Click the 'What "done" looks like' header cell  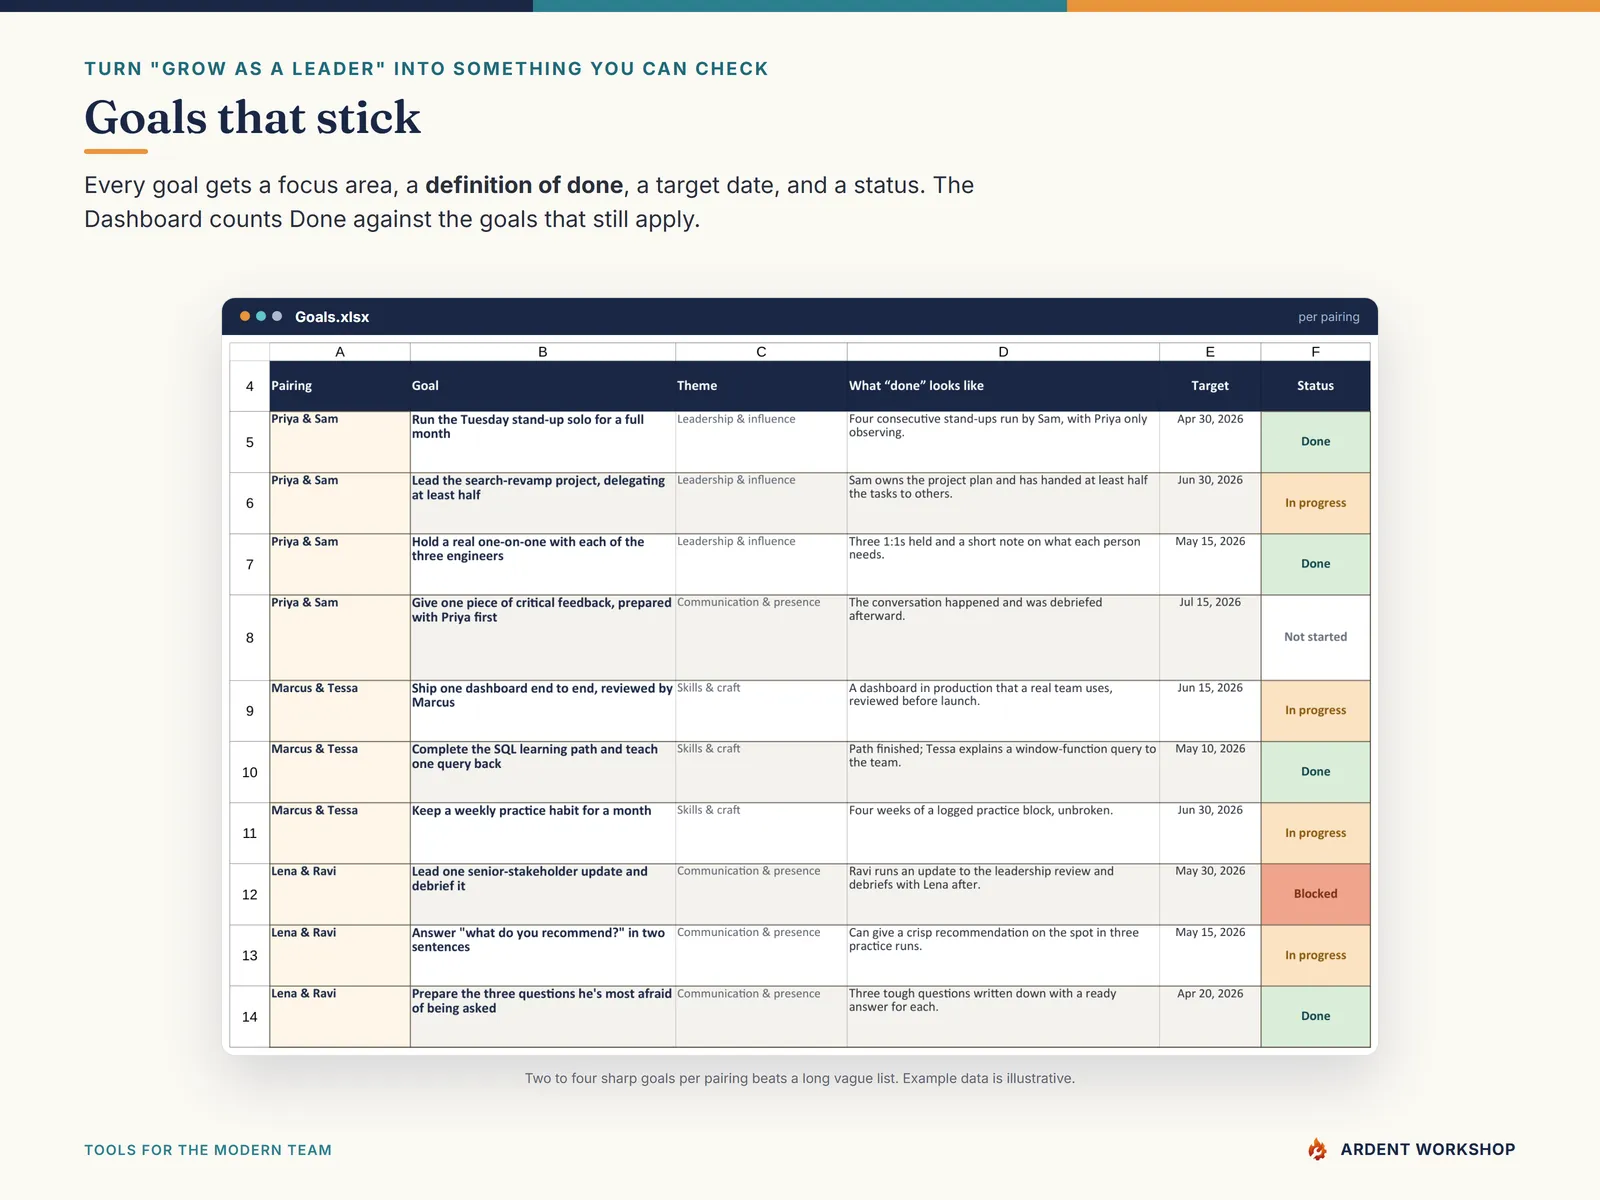point(1003,386)
